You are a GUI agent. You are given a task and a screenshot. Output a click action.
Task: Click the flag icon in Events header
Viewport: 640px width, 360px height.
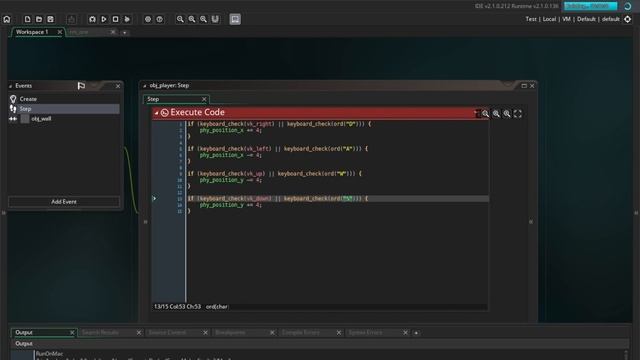(81, 86)
